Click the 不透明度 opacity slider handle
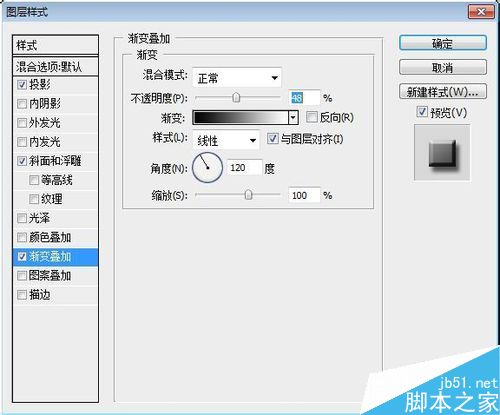500x415 pixels. click(236, 98)
